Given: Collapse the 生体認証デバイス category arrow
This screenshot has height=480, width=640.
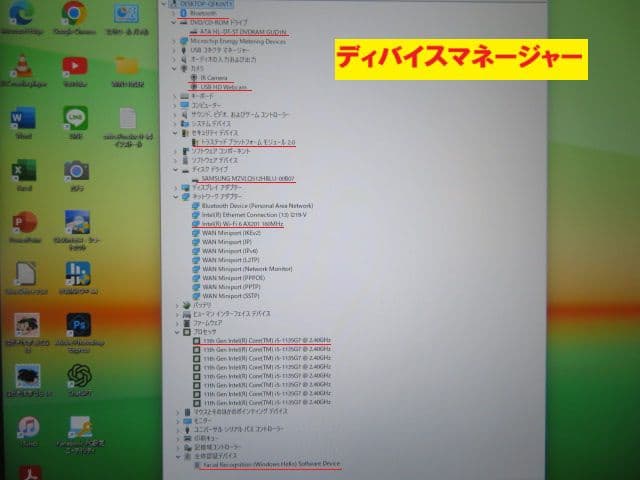Looking at the screenshot, I should click(x=178, y=456).
